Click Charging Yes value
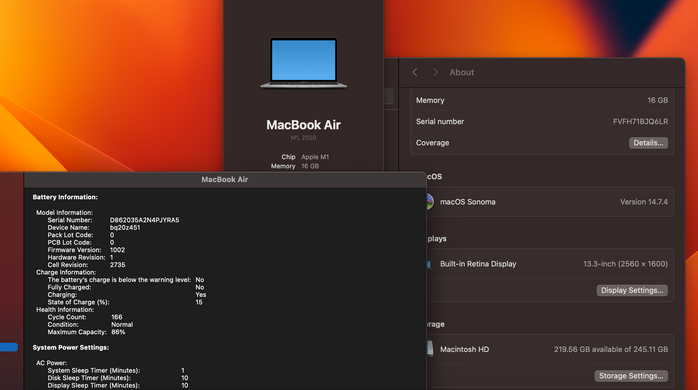The image size is (698, 390). tap(201, 295)
